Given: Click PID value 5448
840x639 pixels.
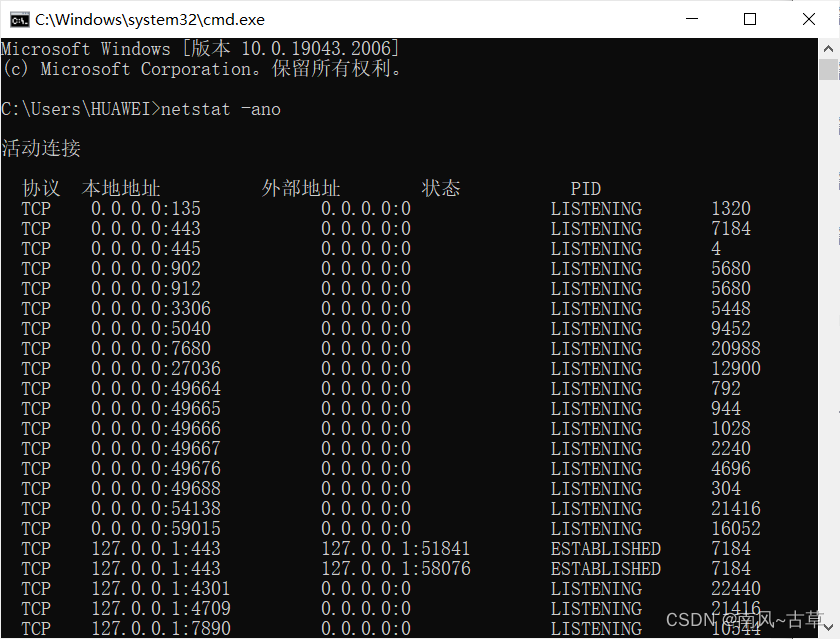Looking at the screenshot, I should click(731, 309).
